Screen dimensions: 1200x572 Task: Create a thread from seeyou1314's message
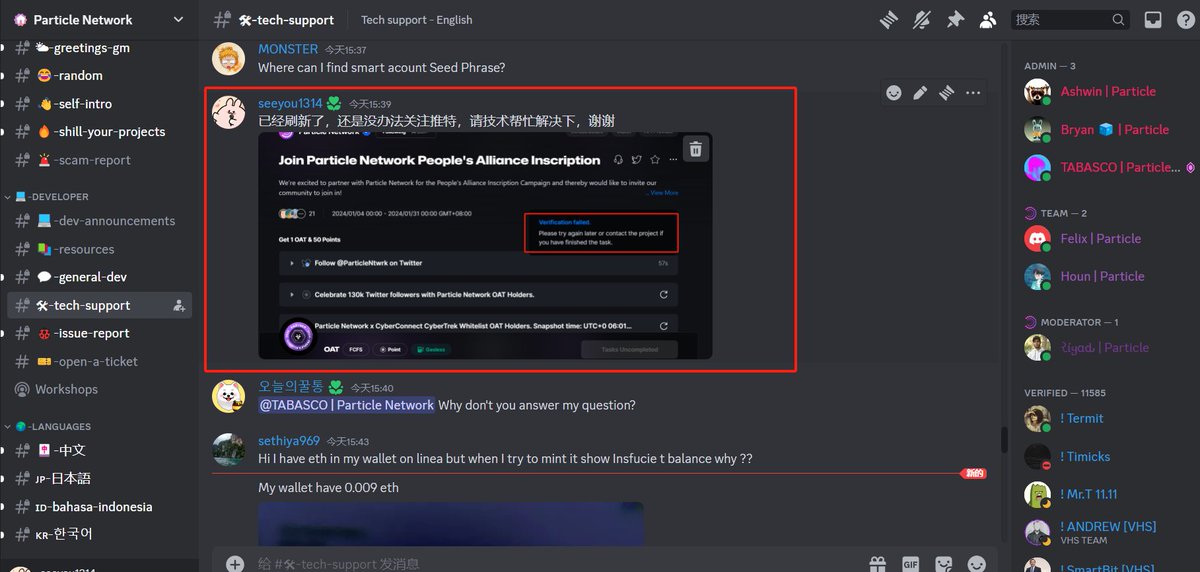(946, 93)
